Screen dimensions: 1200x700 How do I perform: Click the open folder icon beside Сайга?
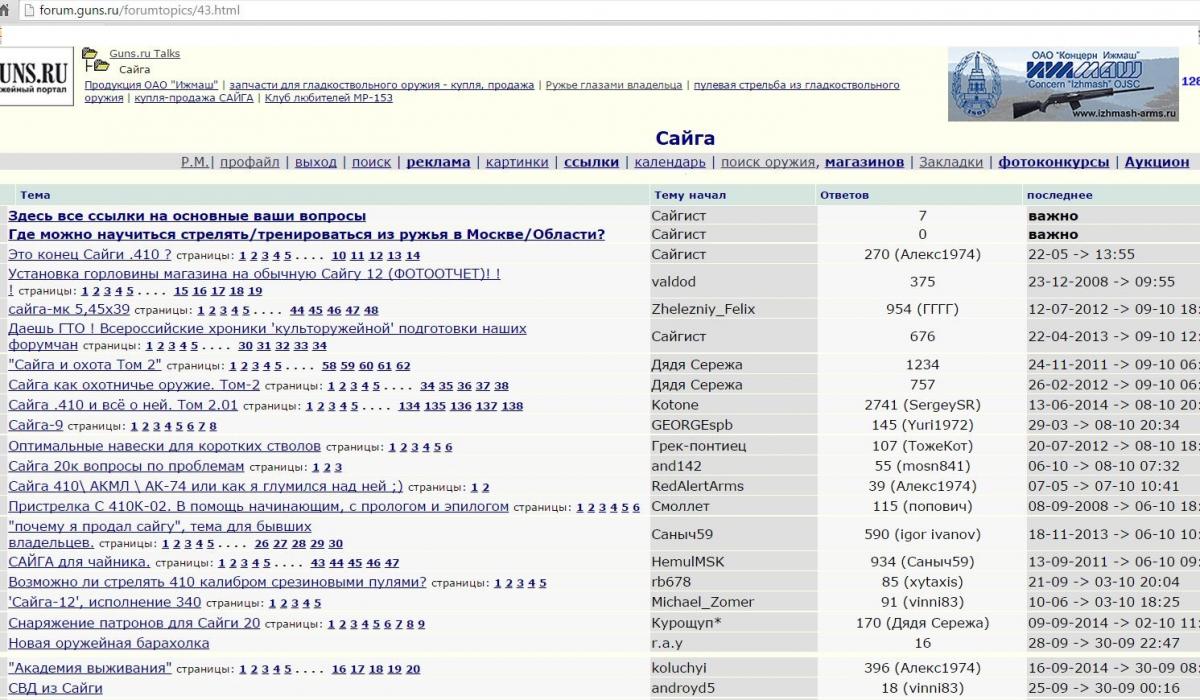pyautogui.click(x=99, y=68)
